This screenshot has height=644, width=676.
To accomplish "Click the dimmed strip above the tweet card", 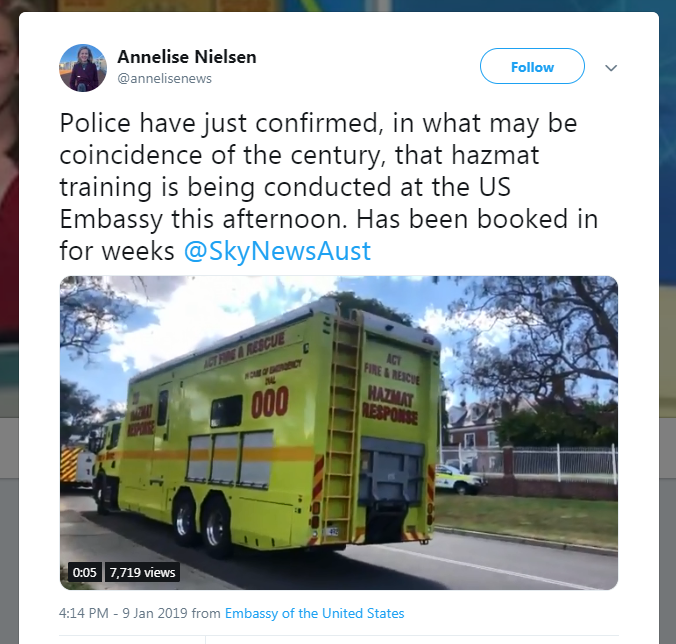I will (338, 6).
